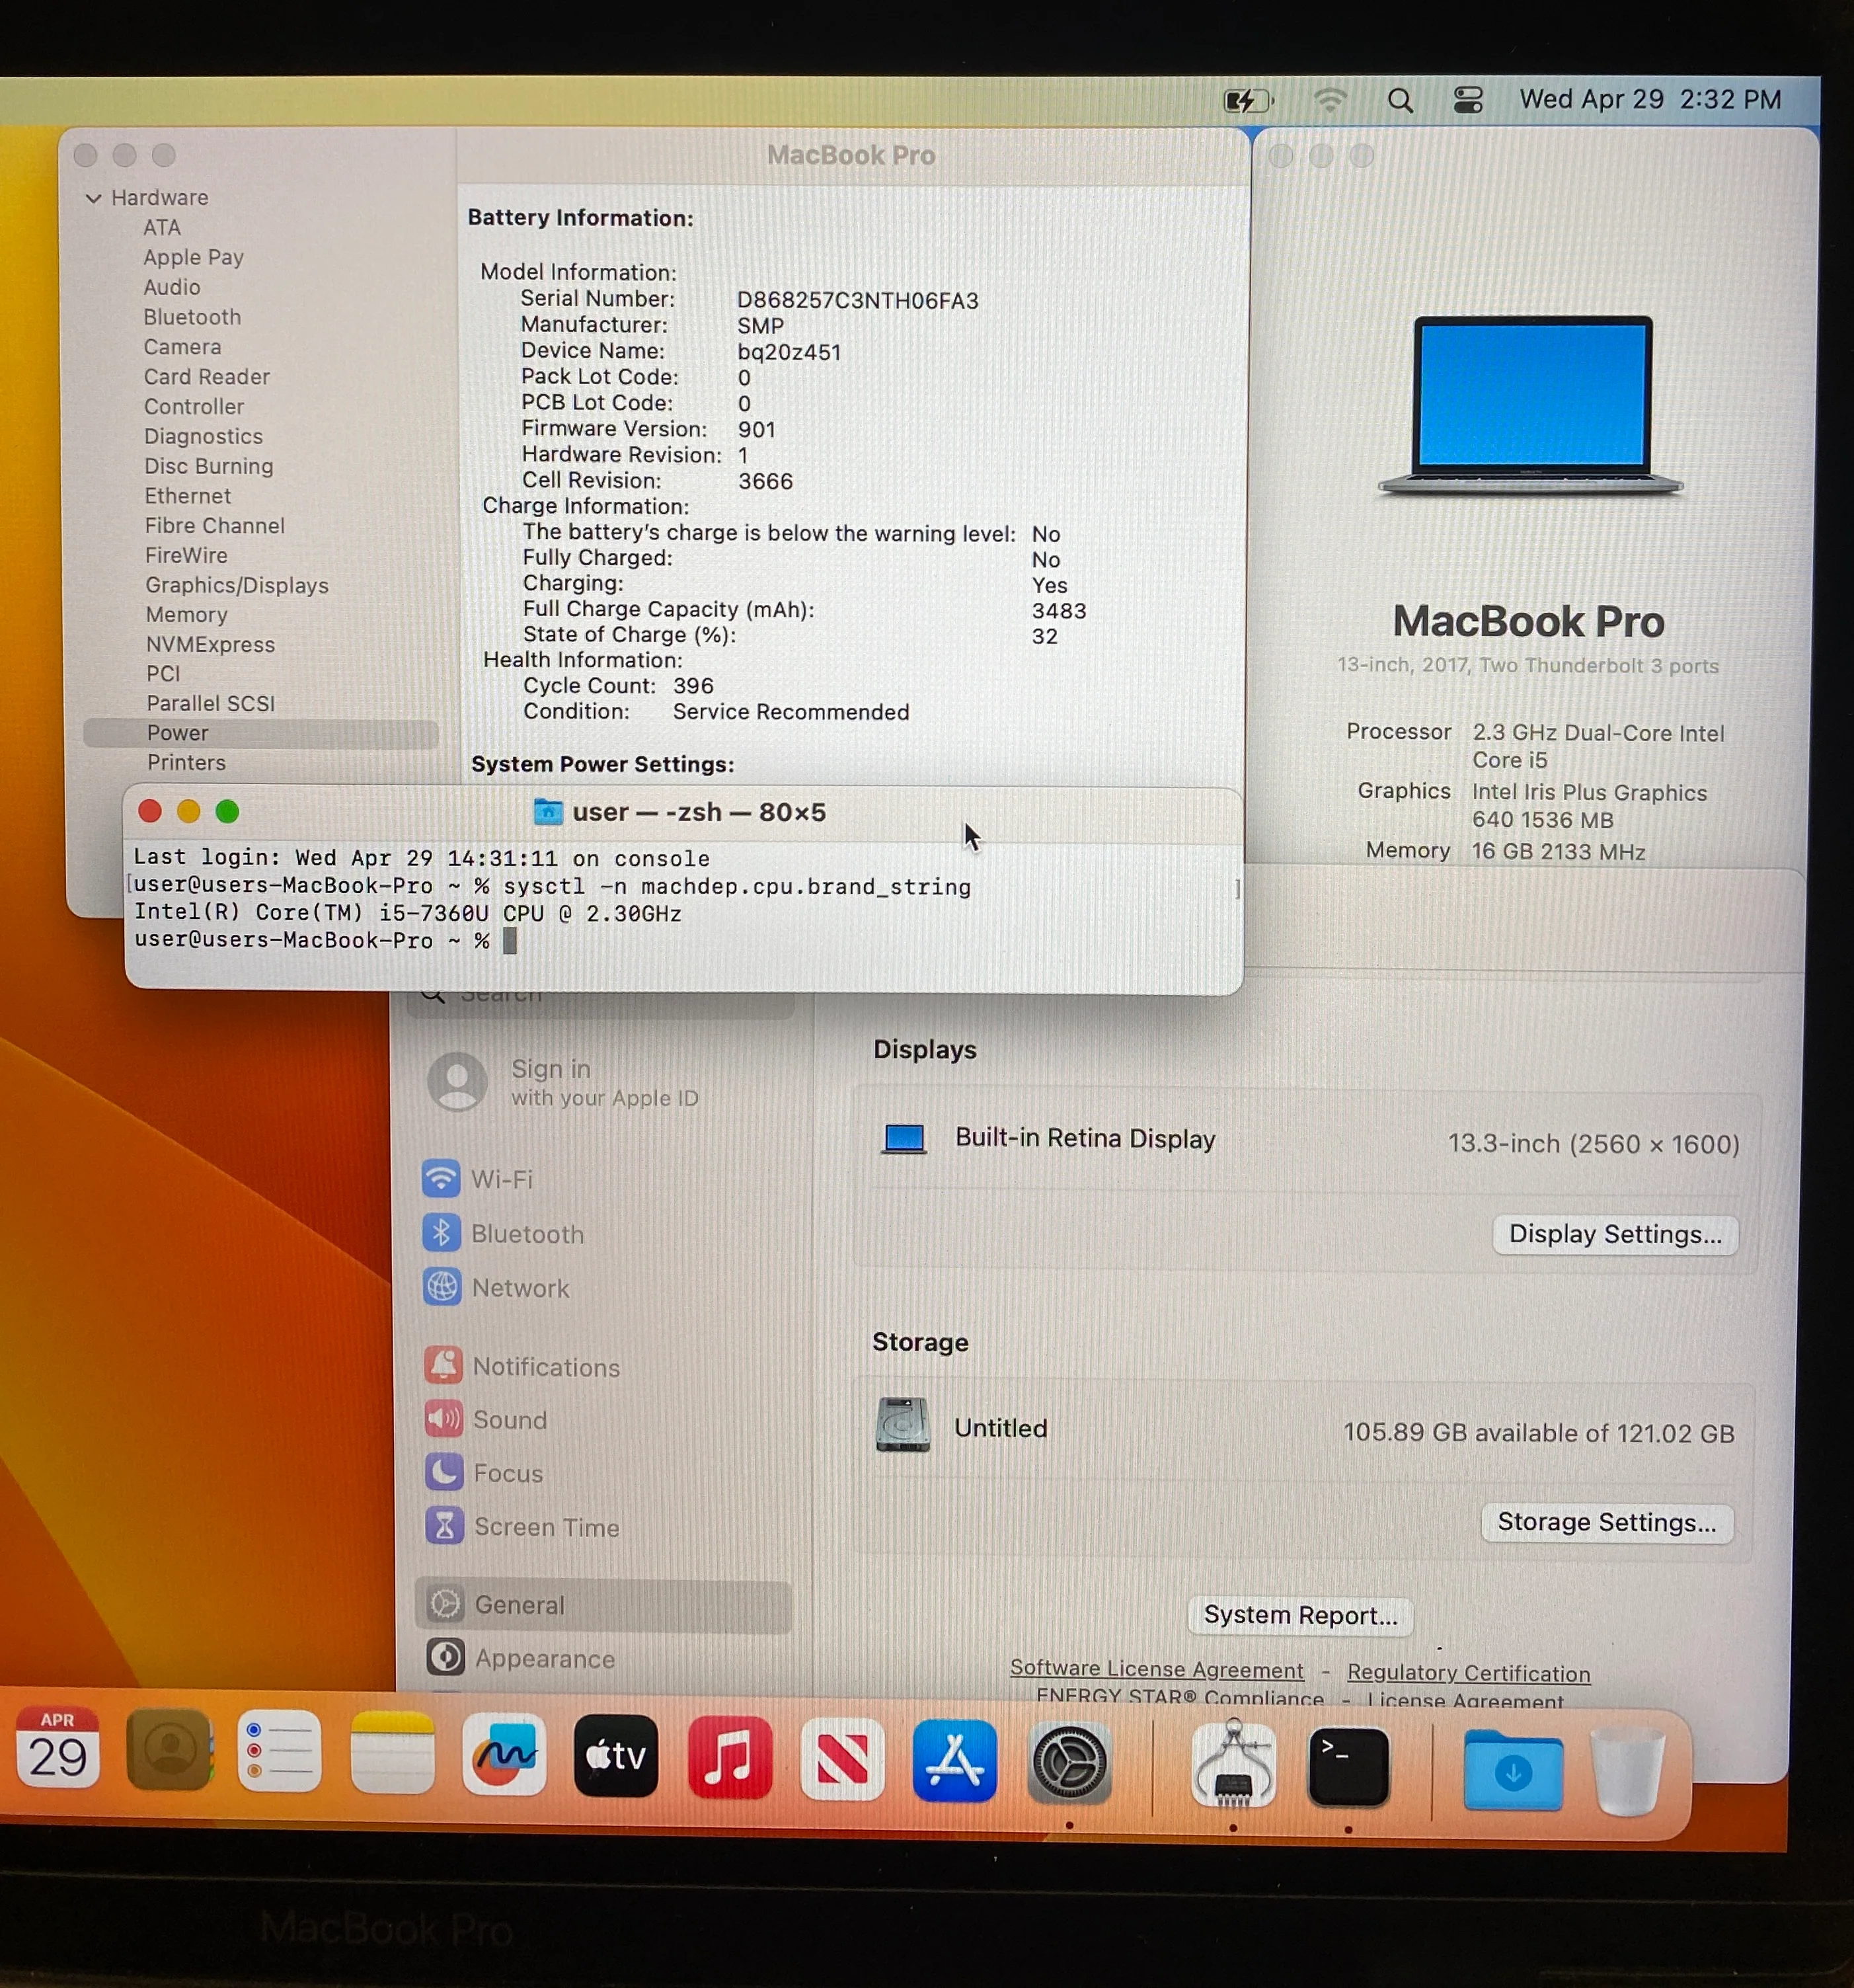
Task: Click the MacBook Pro laptop image
Action: coord(1530,406)
